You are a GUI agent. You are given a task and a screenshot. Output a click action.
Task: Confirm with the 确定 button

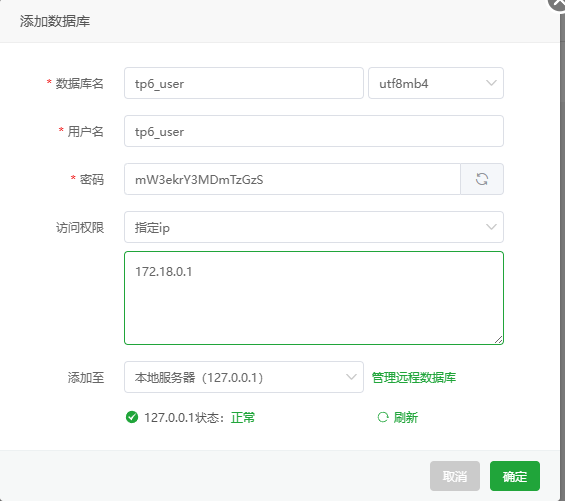pyautogui.click(x=515, y=476)
